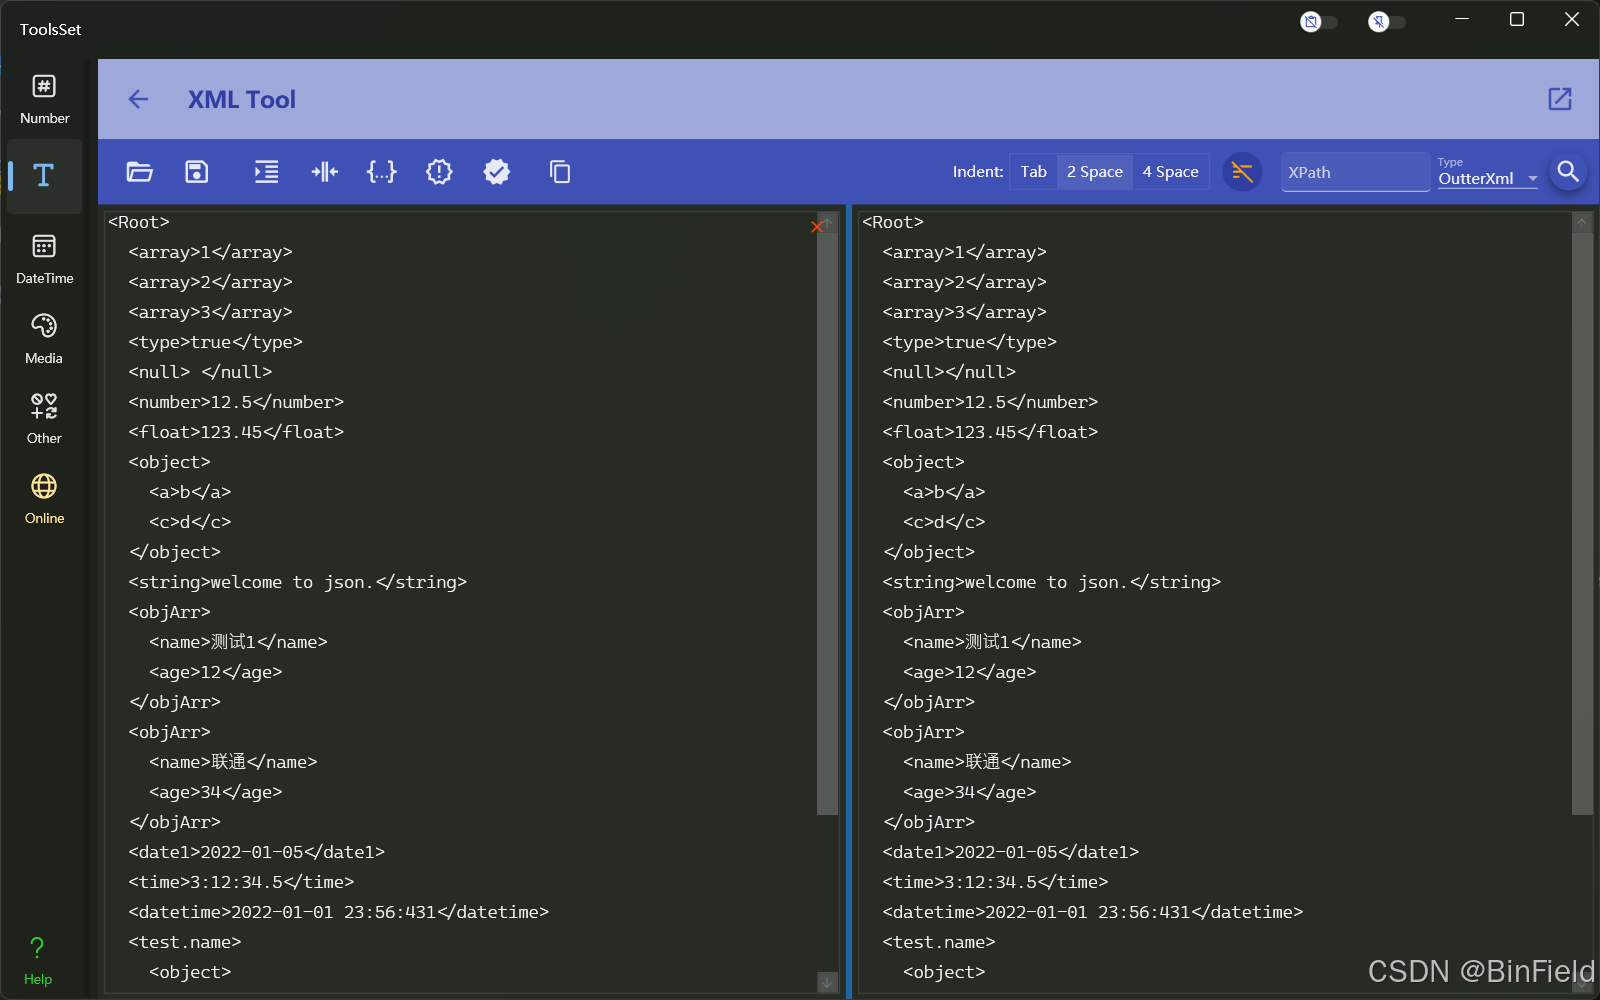Viewport: 1600px width, 1000px height.
Task: Format XML with the indent icon
Action: 266,172
